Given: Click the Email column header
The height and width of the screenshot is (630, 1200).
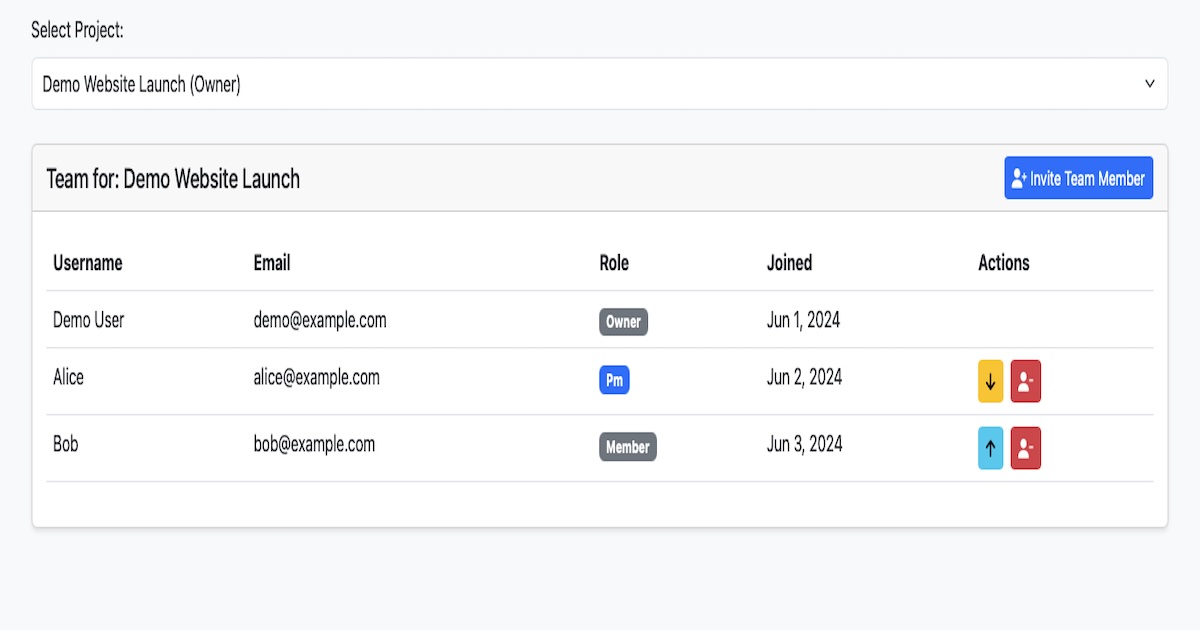Looking at the screenshot, I should tap(272, 263).
